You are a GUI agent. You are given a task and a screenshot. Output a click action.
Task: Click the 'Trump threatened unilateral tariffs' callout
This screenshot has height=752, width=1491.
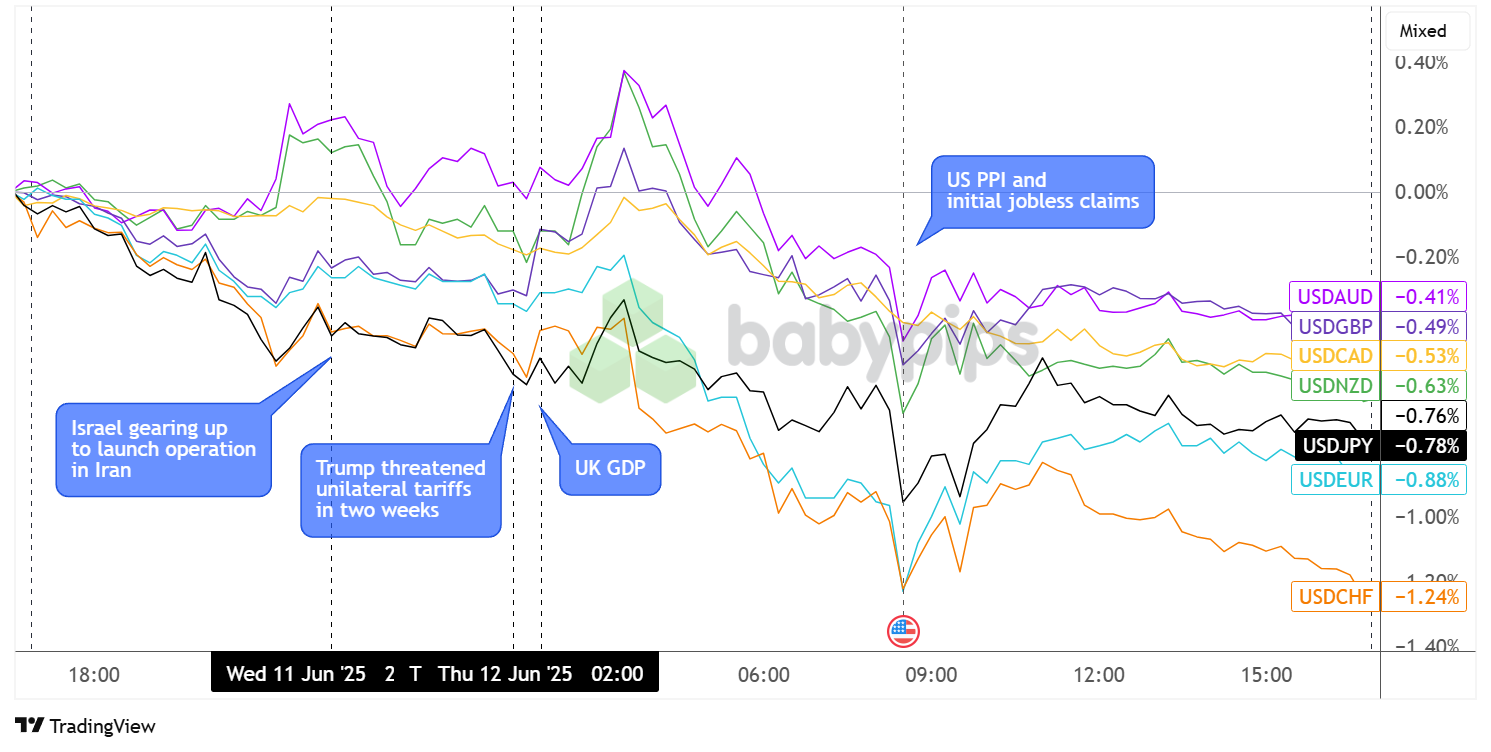(400, 490)
